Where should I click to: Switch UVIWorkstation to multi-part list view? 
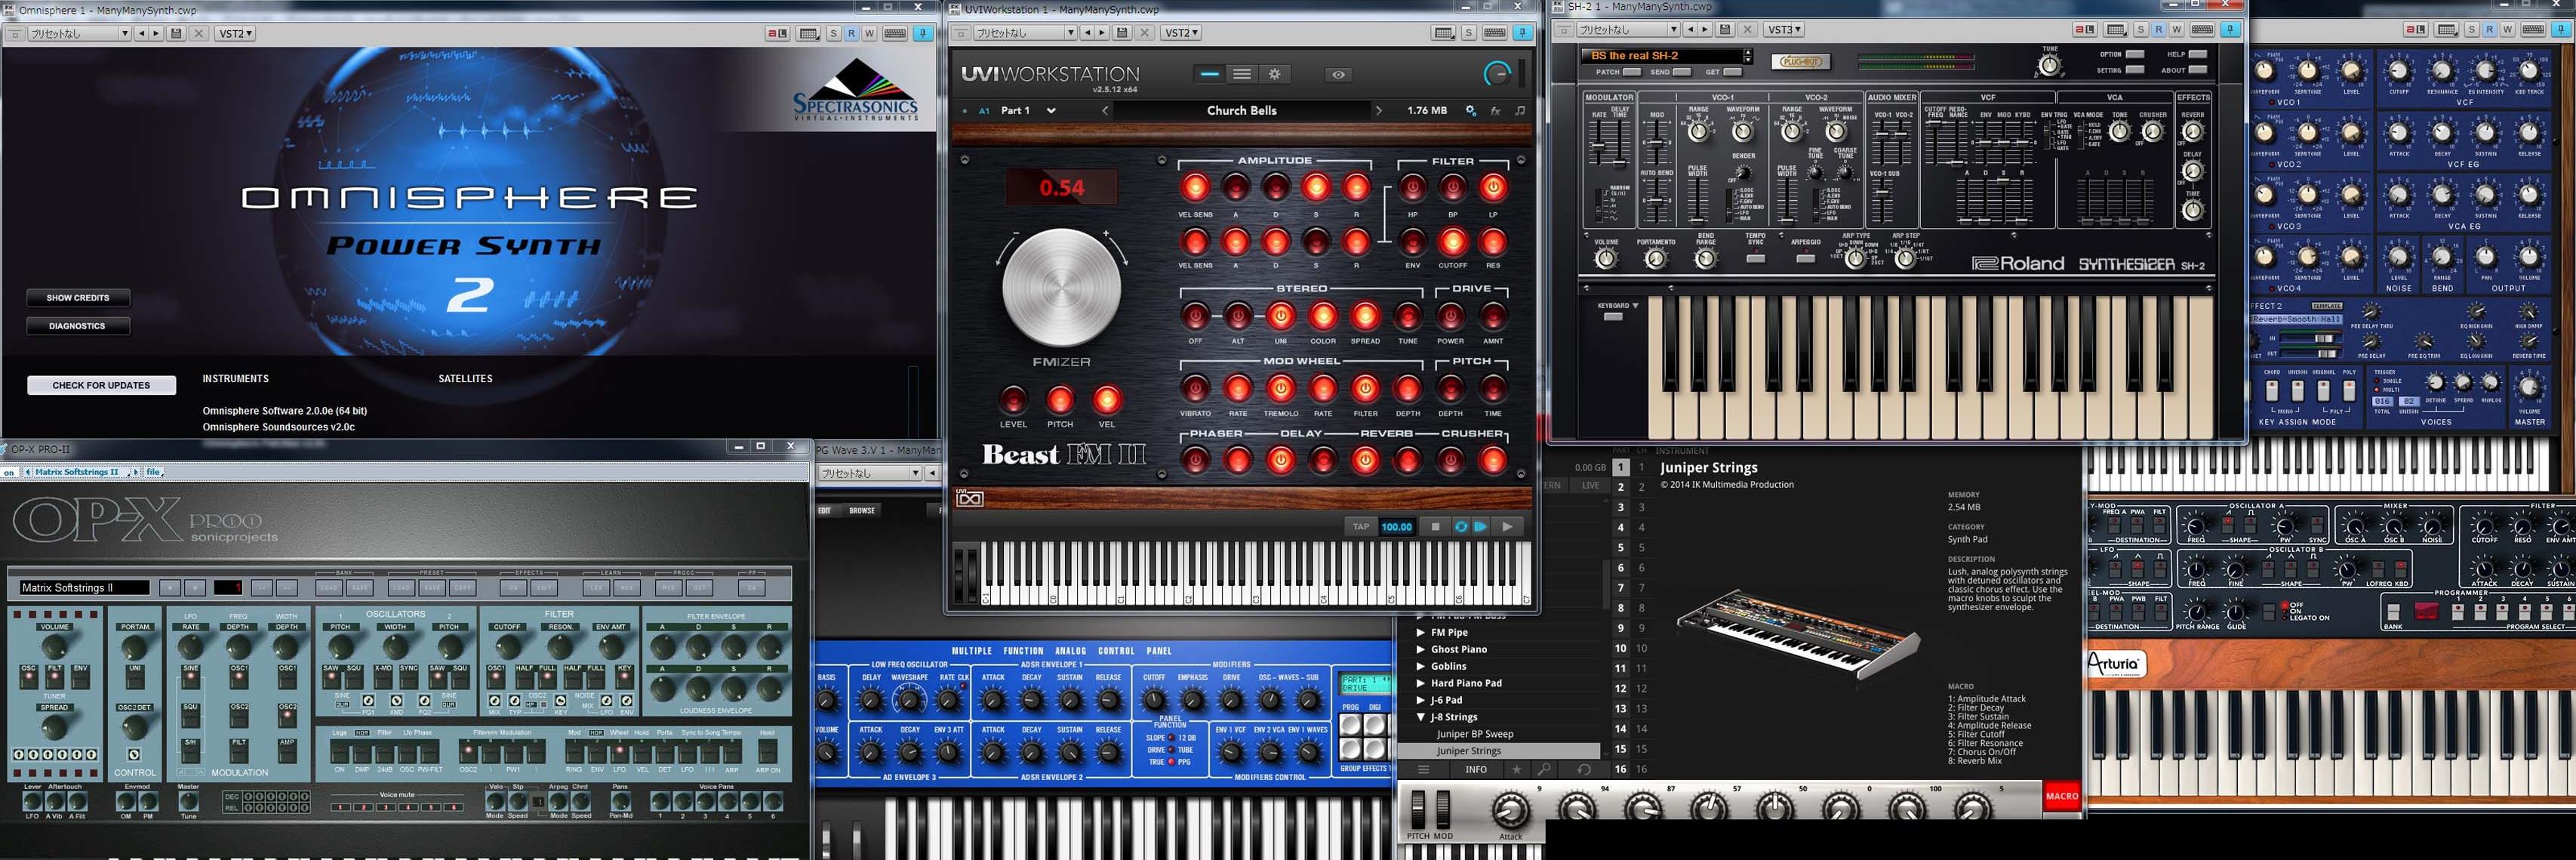[x=1242, y=74]
